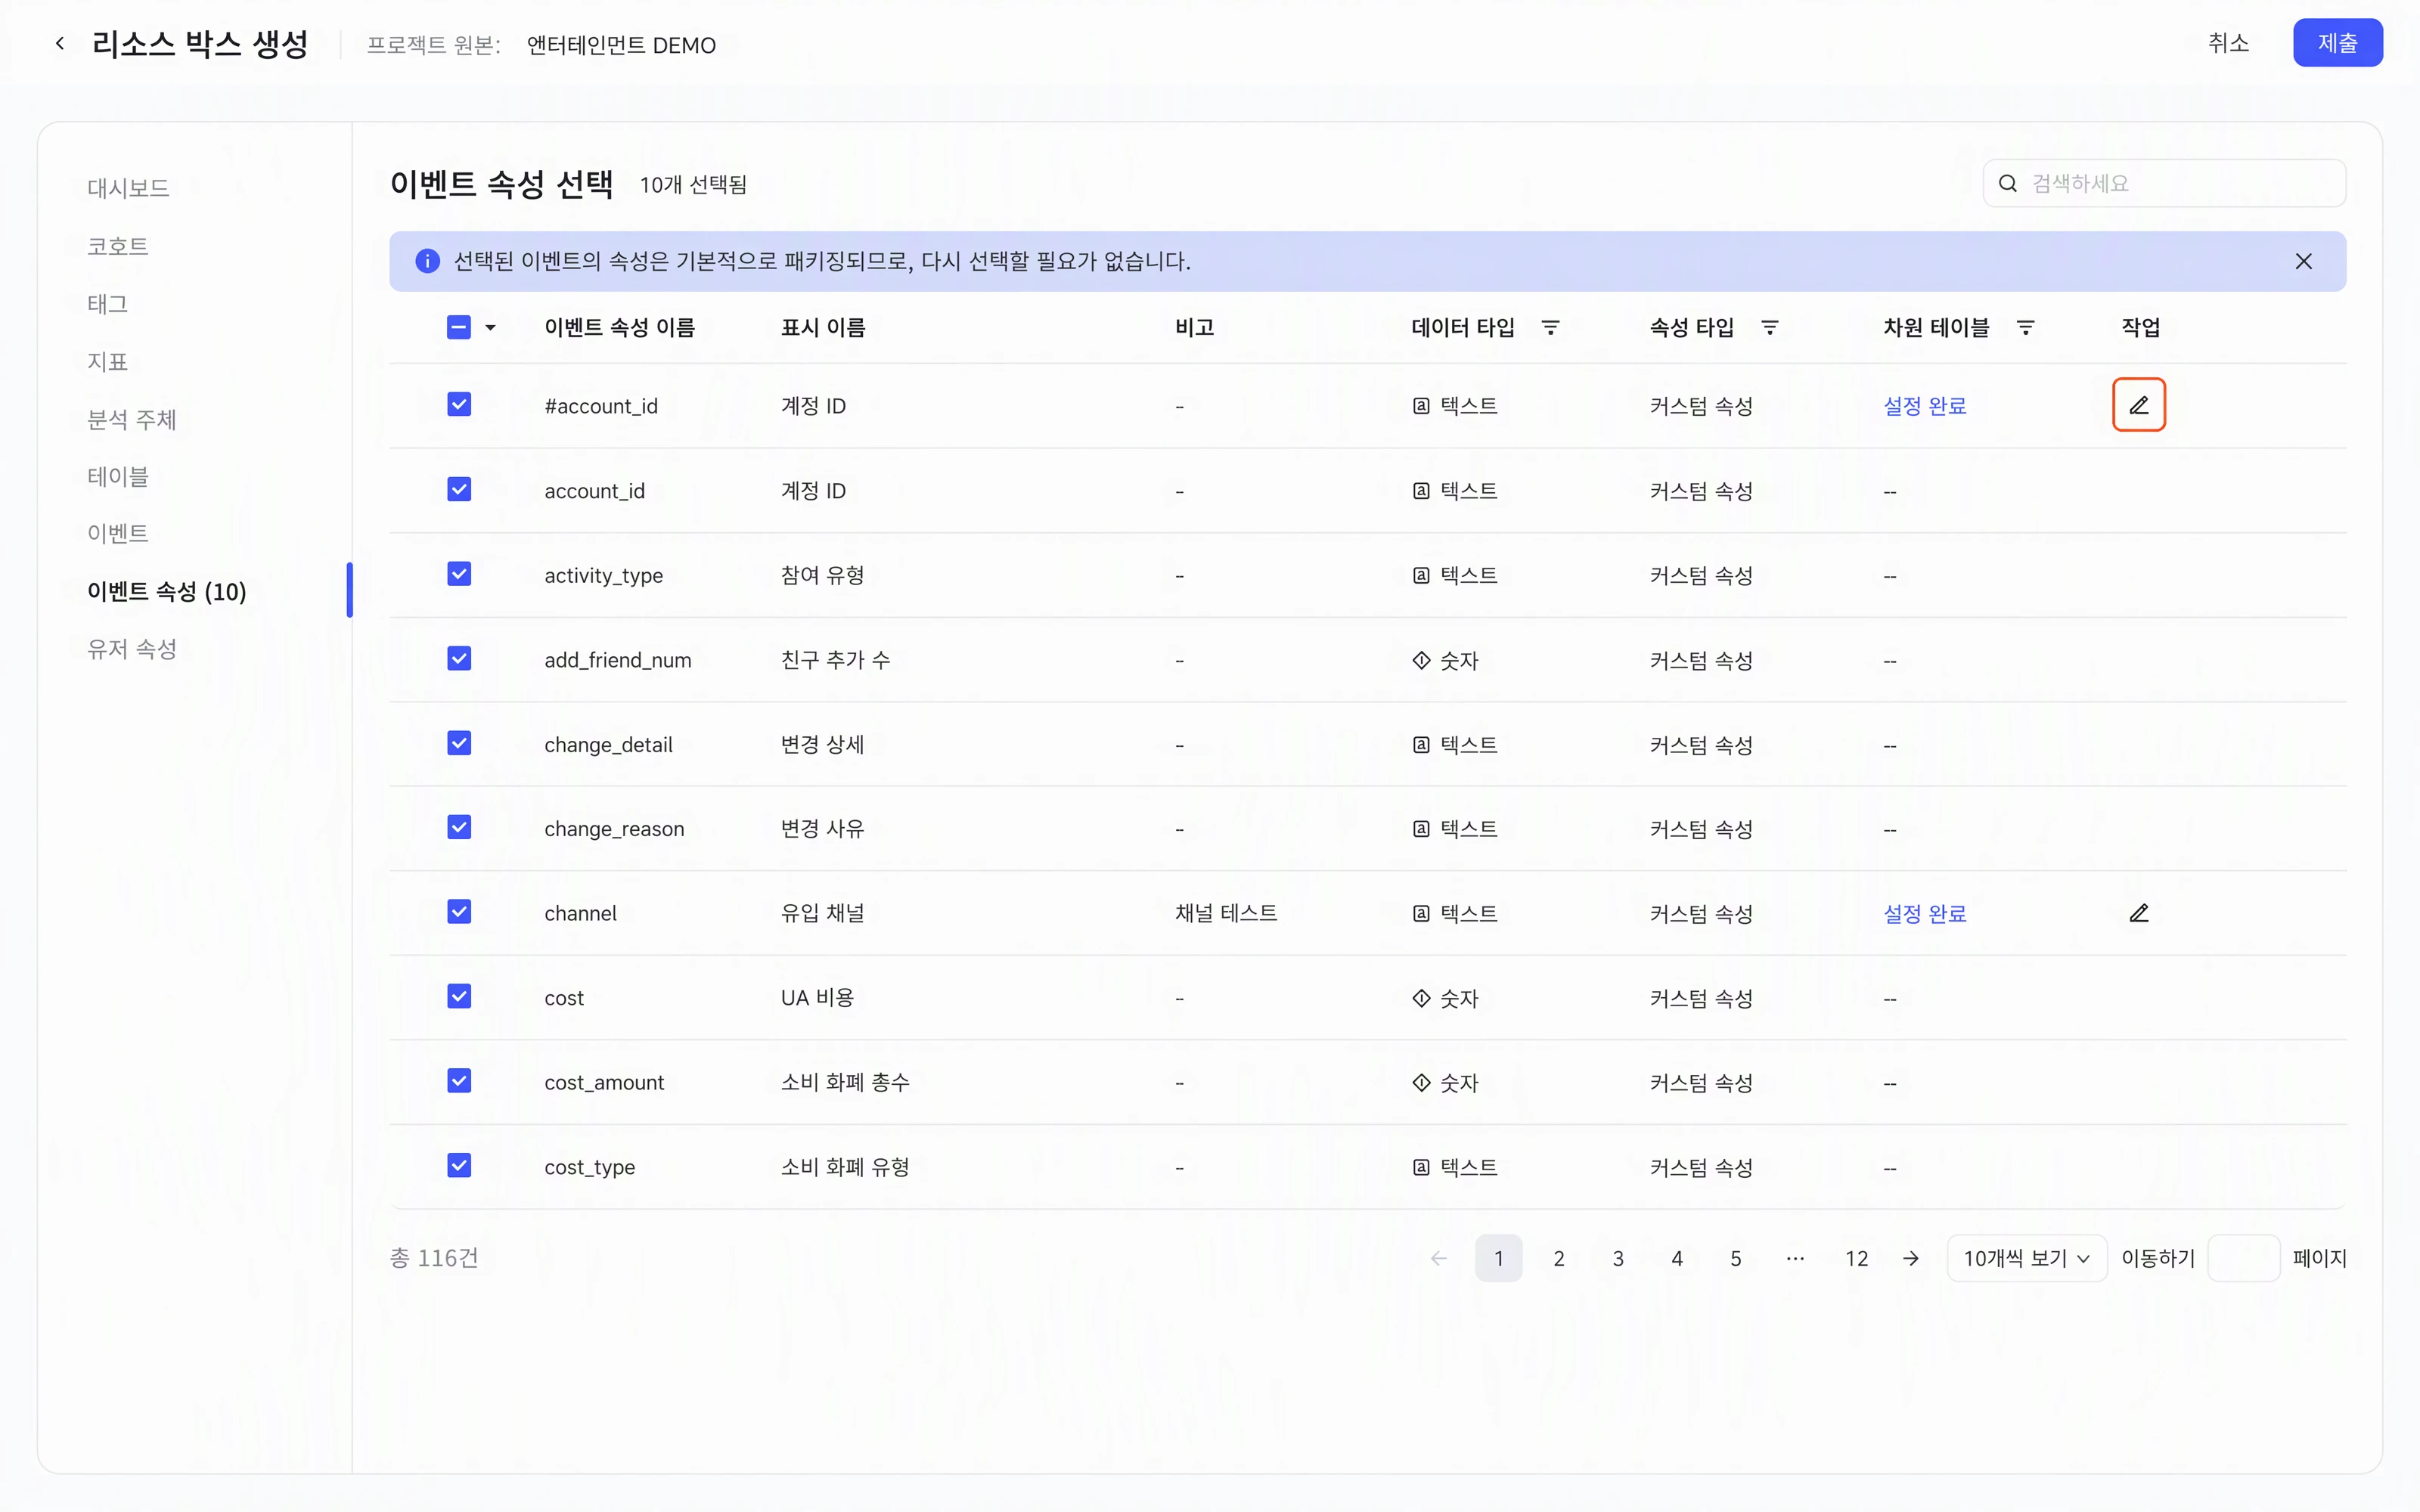Screen dimensions: 2420x1512
Task: Uncheck the activity_type row checkbox
Action: point(459,574)
